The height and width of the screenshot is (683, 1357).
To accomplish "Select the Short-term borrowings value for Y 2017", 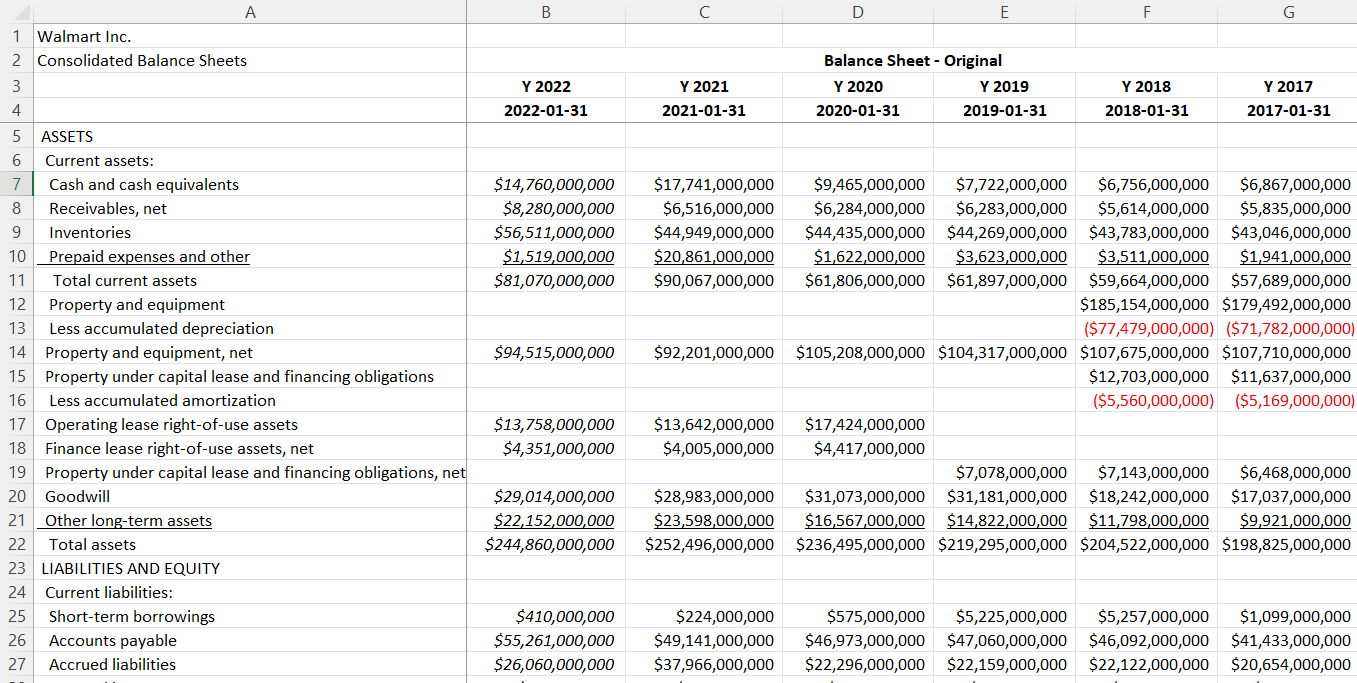I will click(x=1287, y=616).
